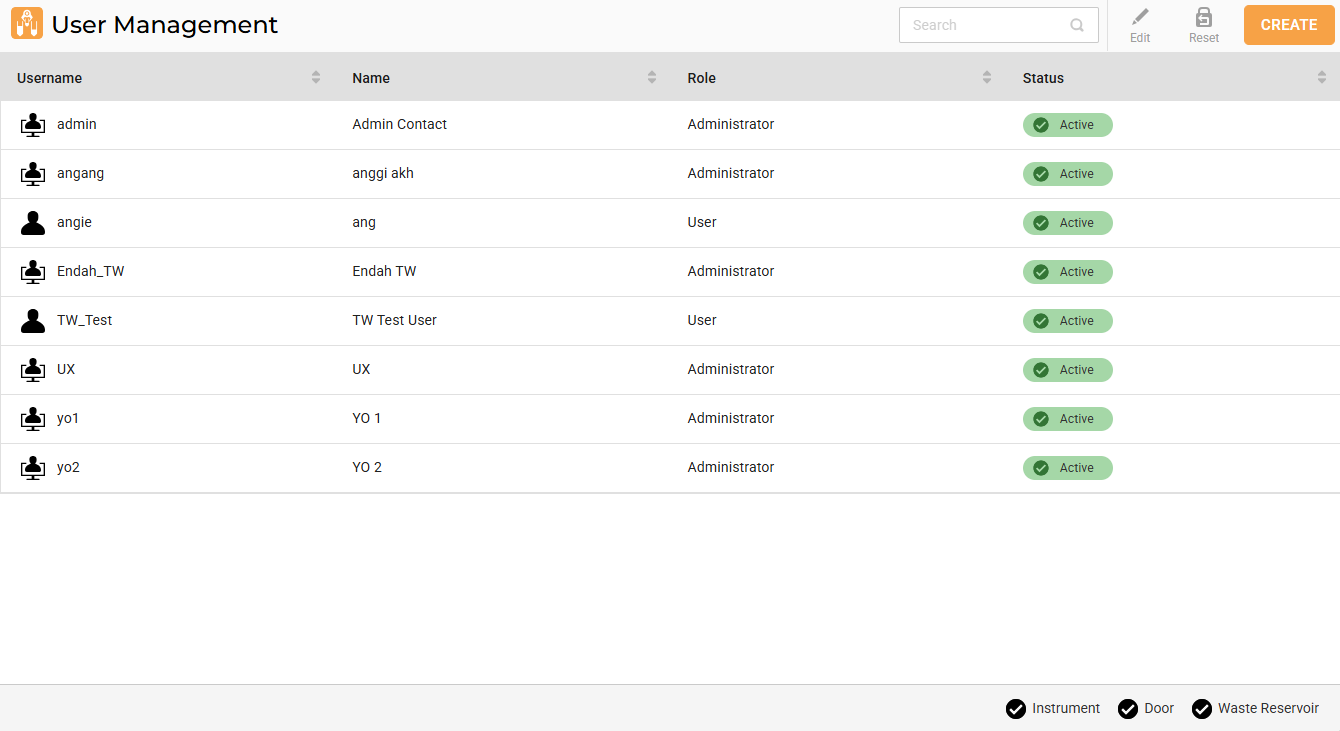Click the search magnifier icon
1340x731 pixels.
pos(1077,26)
